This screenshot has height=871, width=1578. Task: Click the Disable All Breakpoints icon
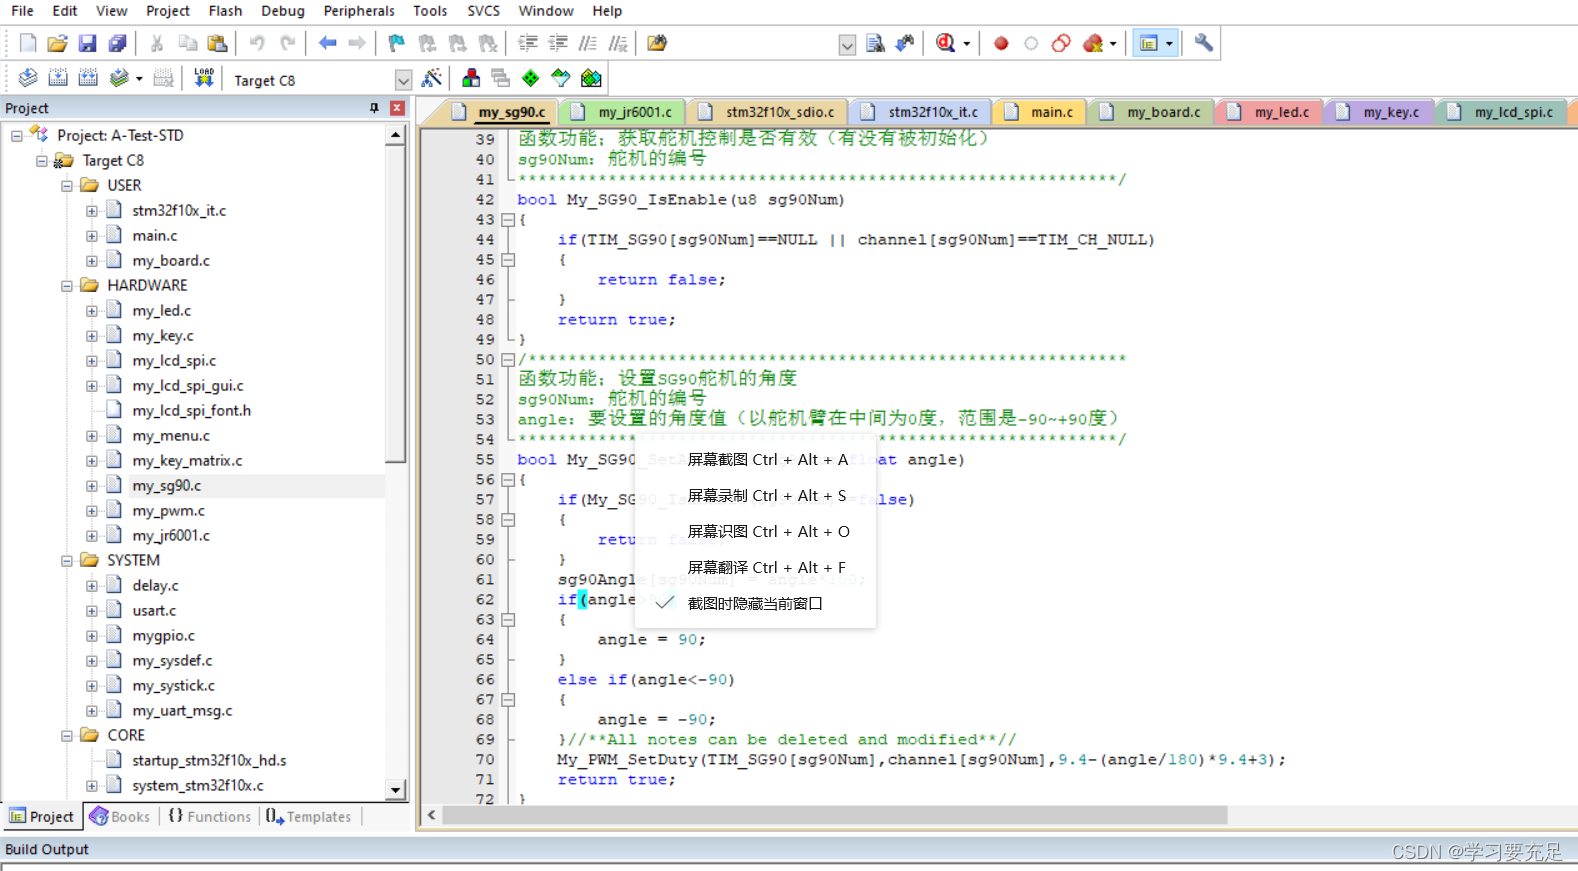click(1061, 43)
